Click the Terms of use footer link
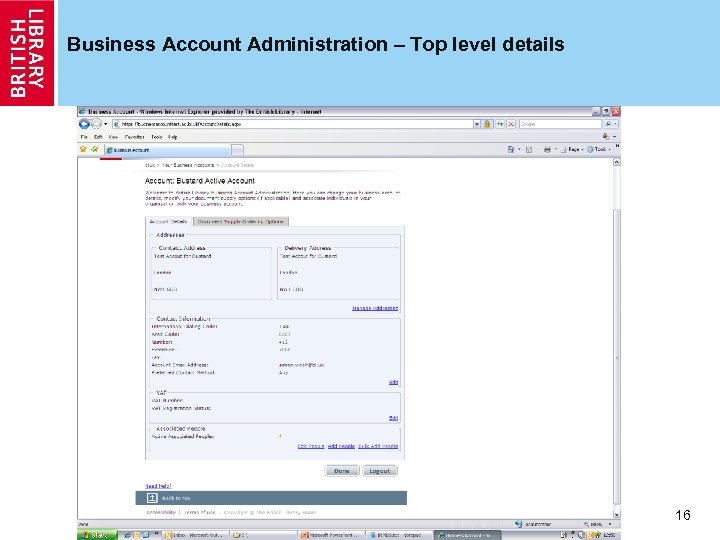Viewport: 720px width, 540px height. [x=199, y=512]
